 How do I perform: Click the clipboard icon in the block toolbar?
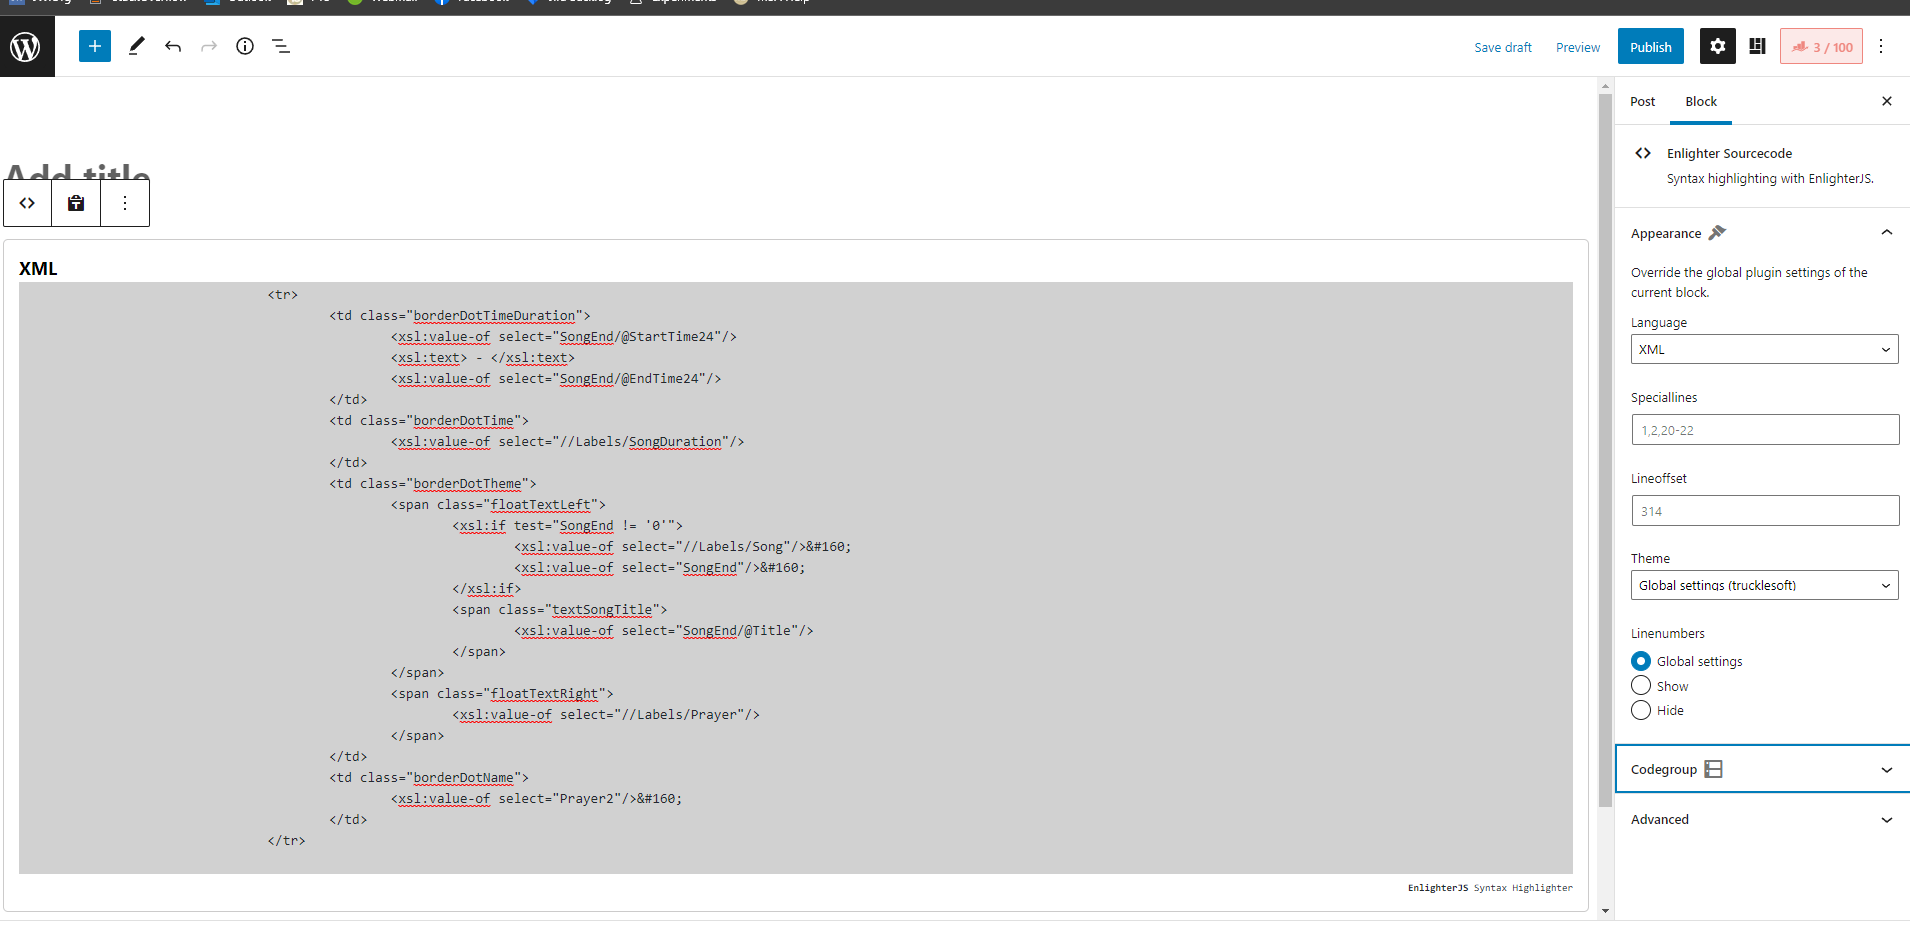75,202
